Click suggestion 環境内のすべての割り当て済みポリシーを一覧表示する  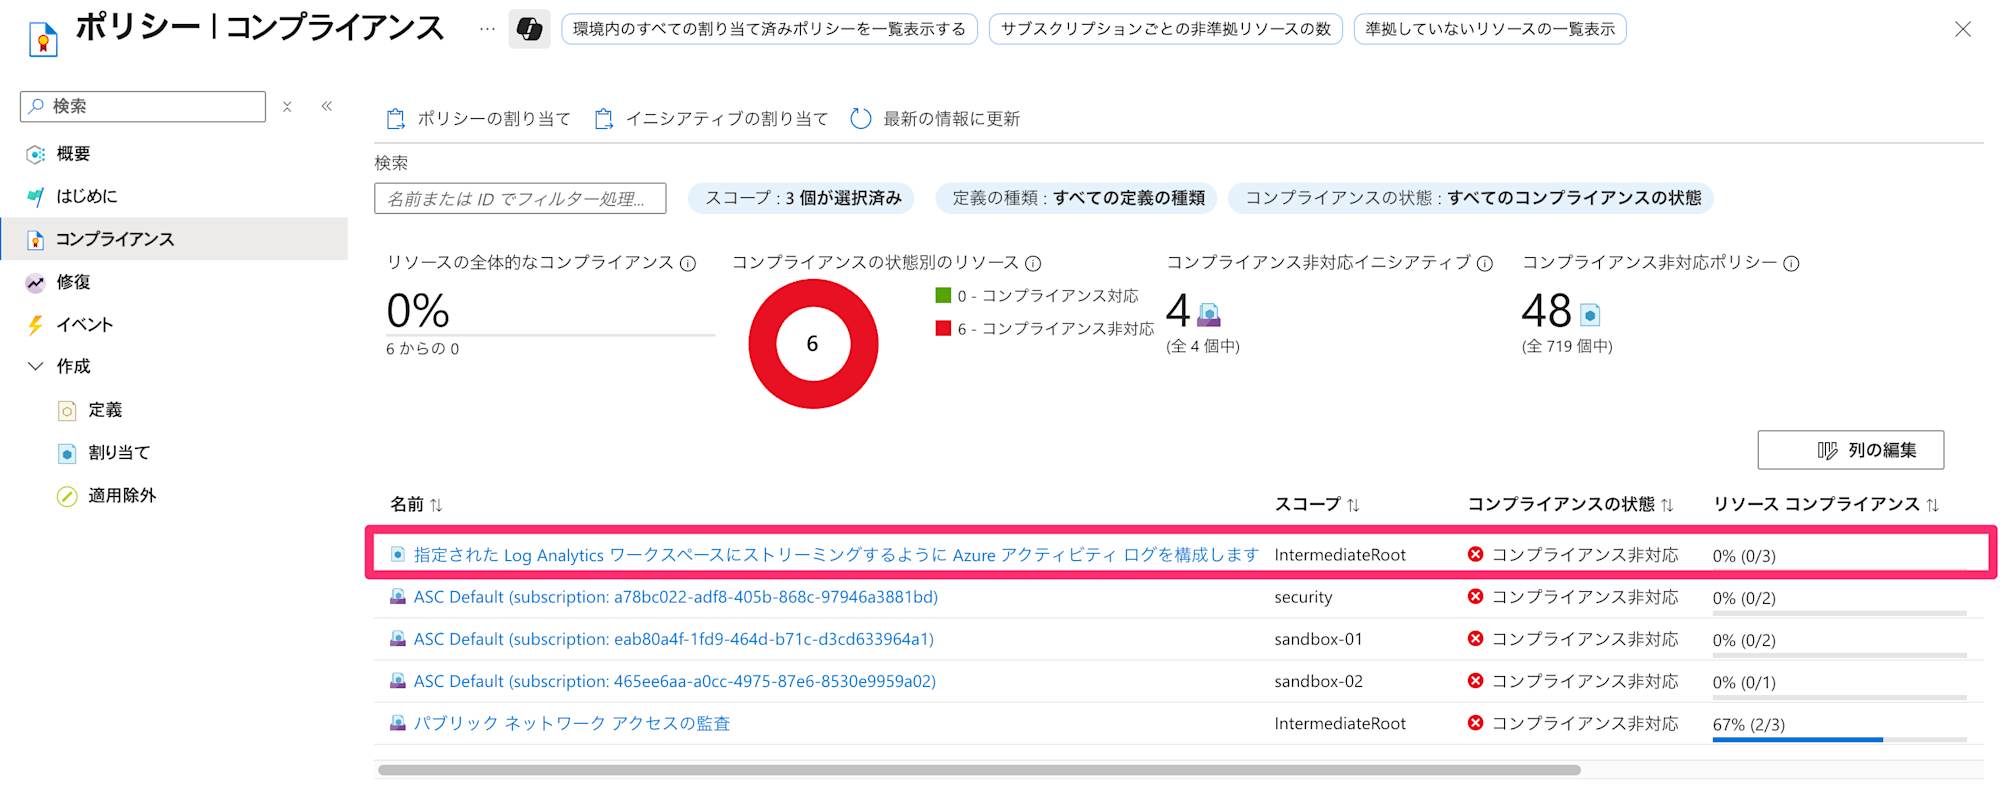pyautogui.click(x=769, y=29)
